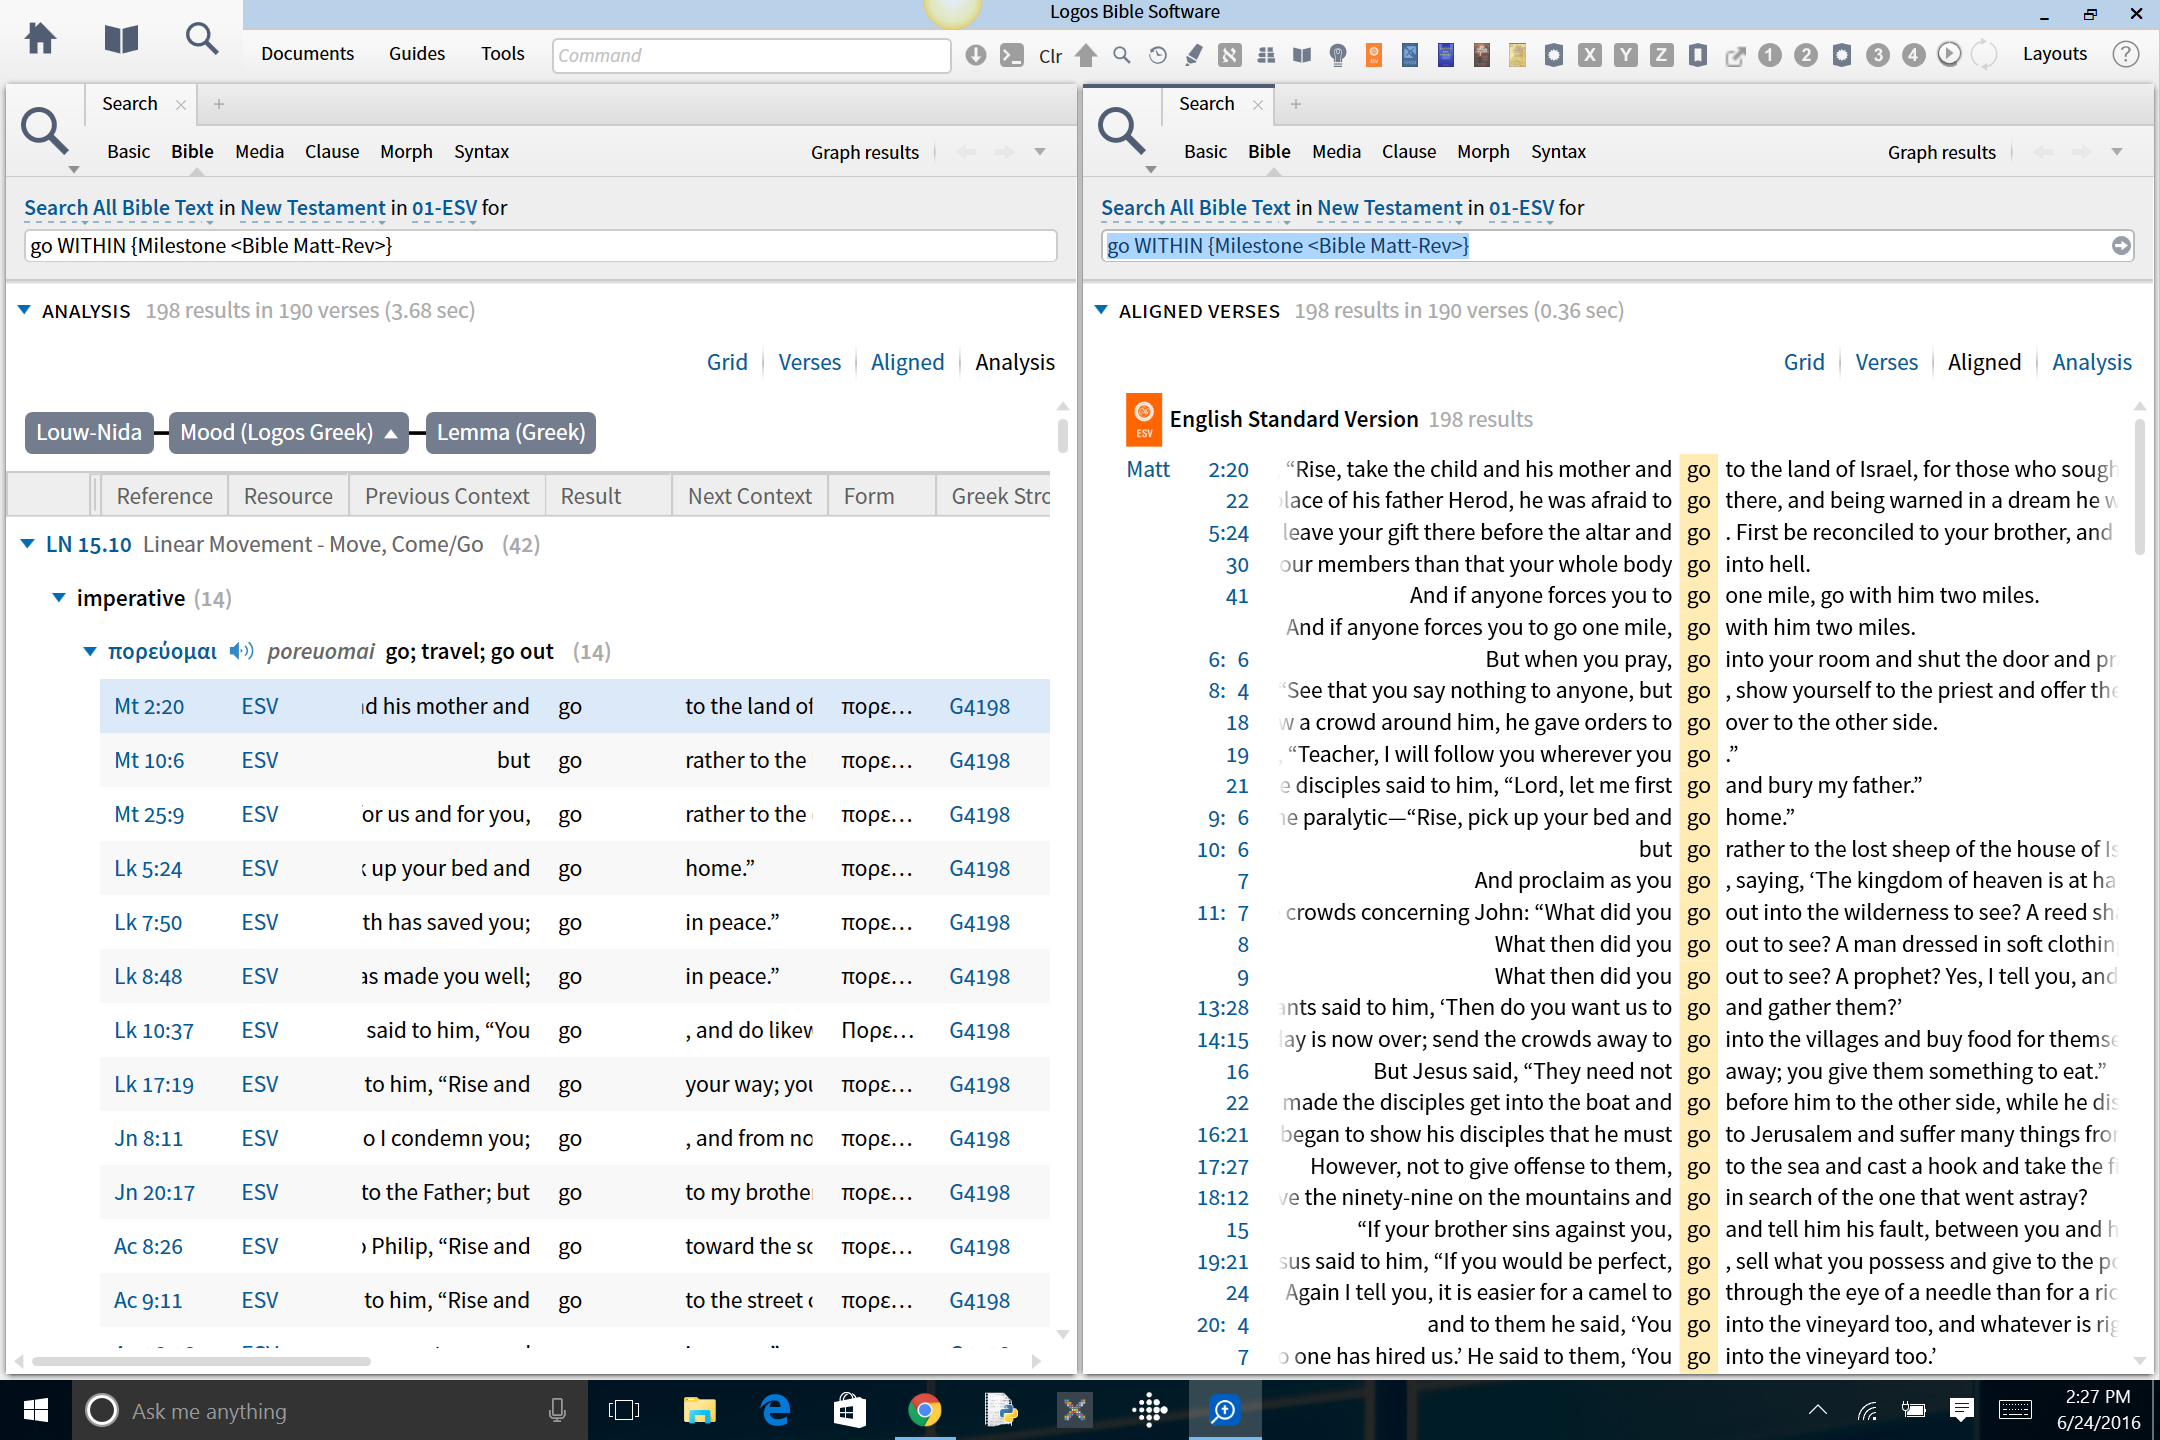Click the Clr shortcut in toolbar

coord(1050,56)
